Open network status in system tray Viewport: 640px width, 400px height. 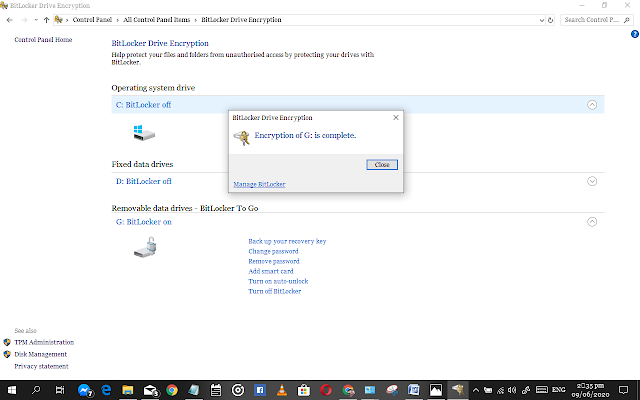pos(500,390)
